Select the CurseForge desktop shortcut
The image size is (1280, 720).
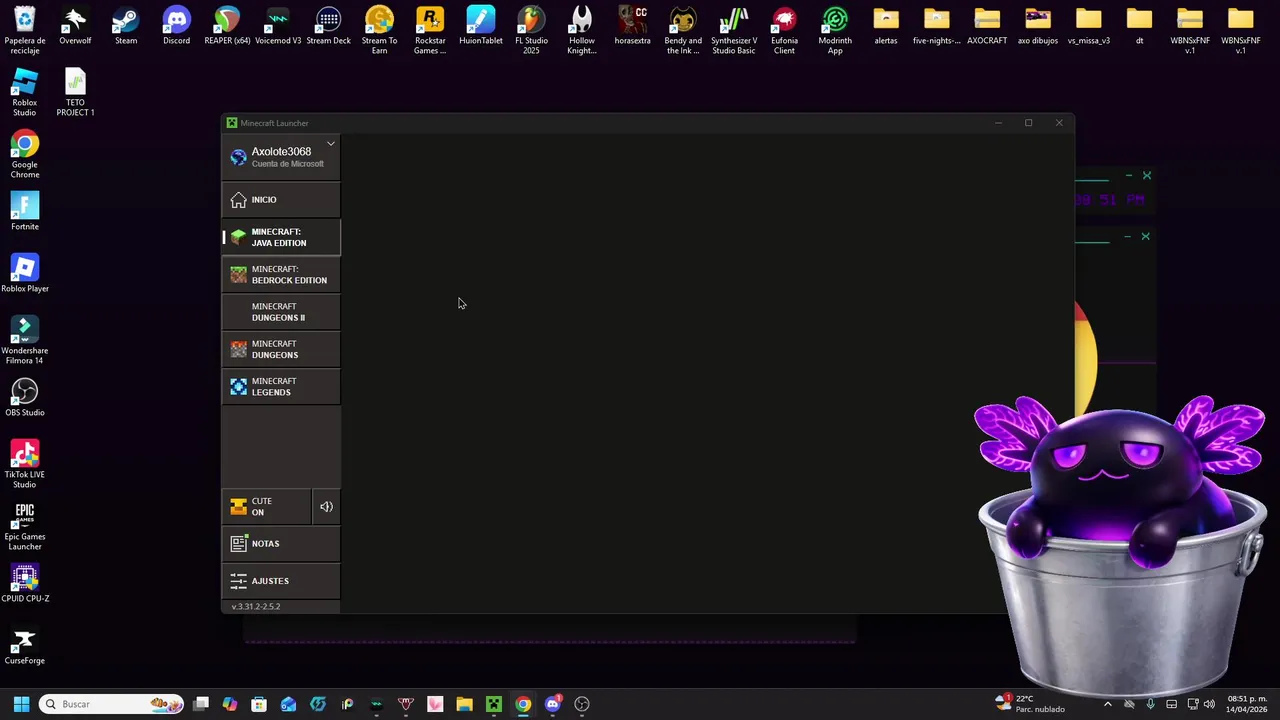click(x=25, y=646)
